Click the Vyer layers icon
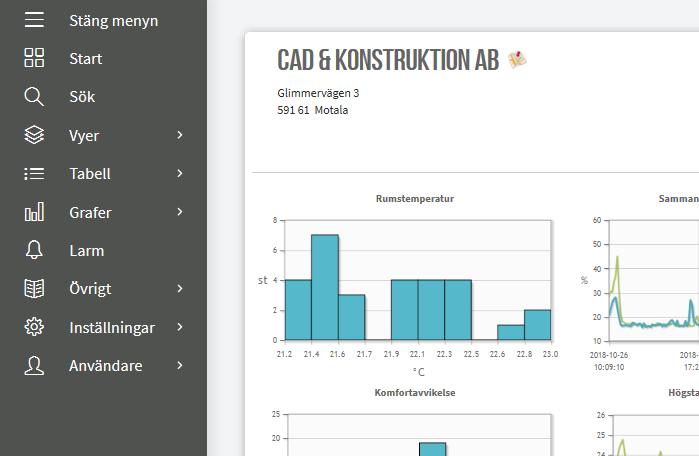The height and width of the screenshot is (456, 699). click(x=34, y=135)
